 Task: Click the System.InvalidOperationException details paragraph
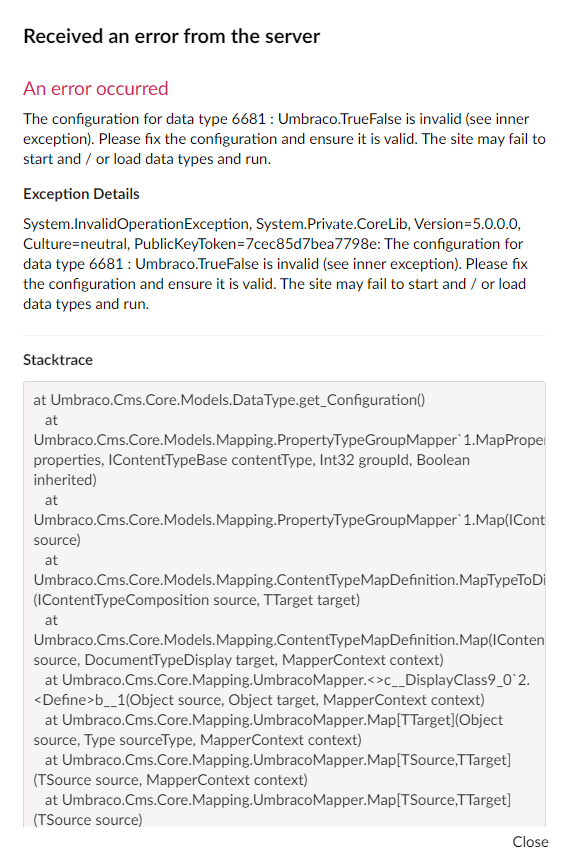[275, 264]
